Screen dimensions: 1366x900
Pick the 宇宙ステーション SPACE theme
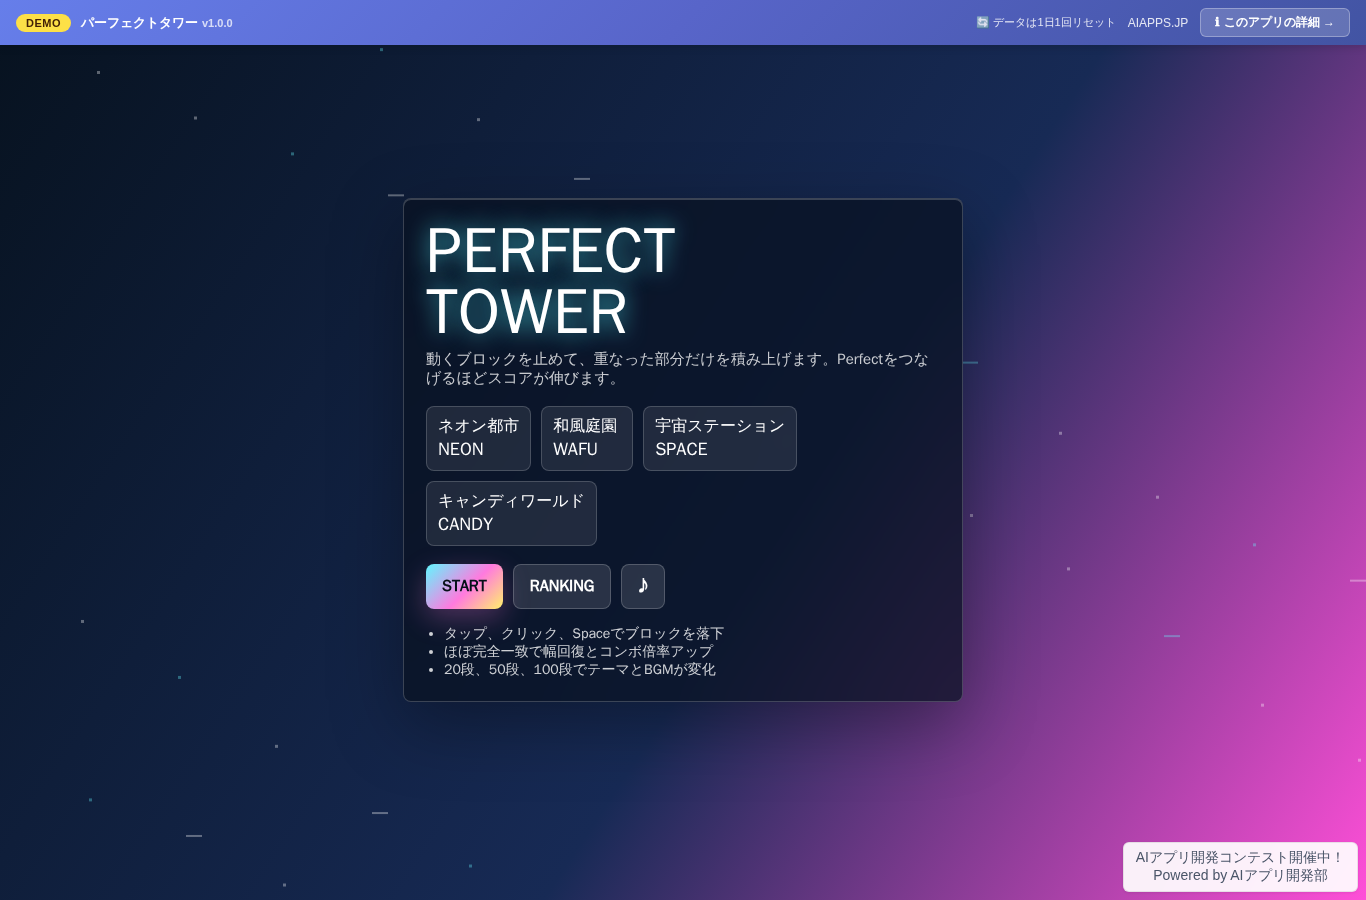(720, 438)
